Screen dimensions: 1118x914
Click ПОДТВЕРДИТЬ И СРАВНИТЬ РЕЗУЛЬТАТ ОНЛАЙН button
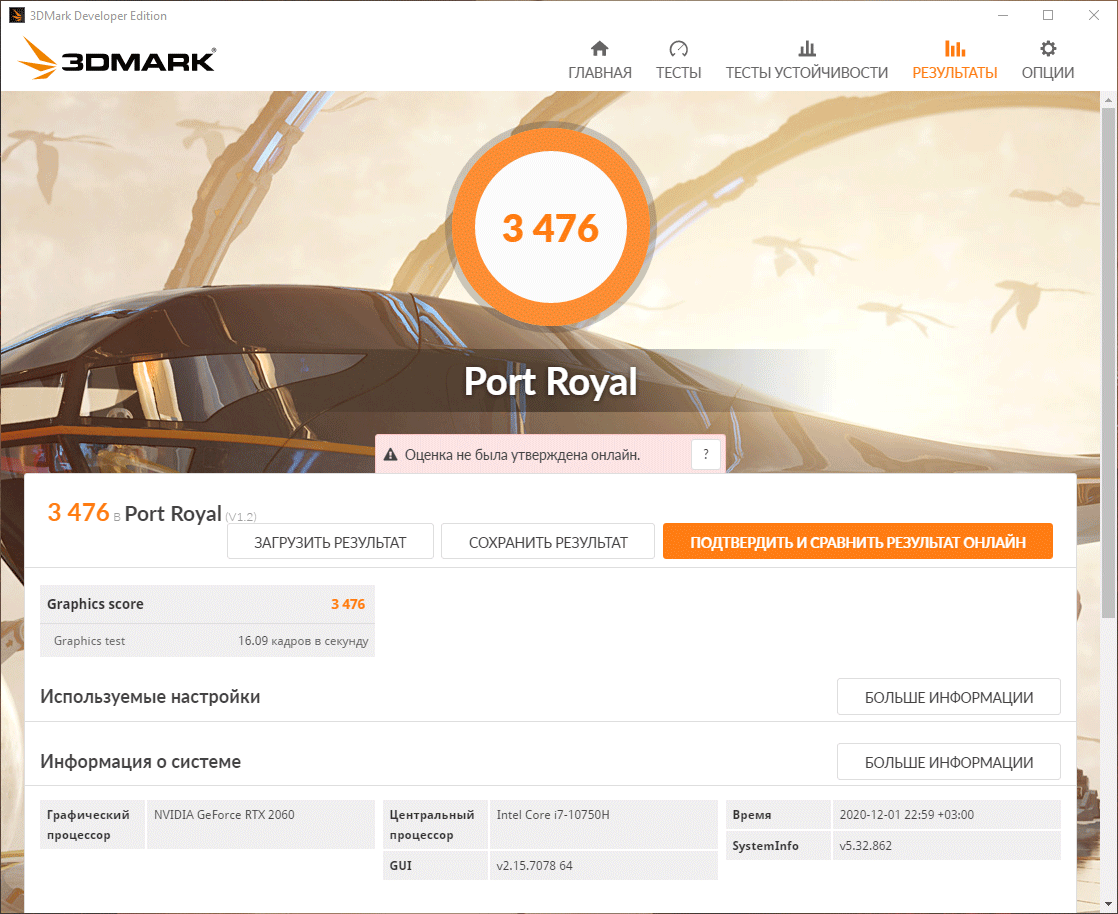pyautogui.click(x=858, y=542)
